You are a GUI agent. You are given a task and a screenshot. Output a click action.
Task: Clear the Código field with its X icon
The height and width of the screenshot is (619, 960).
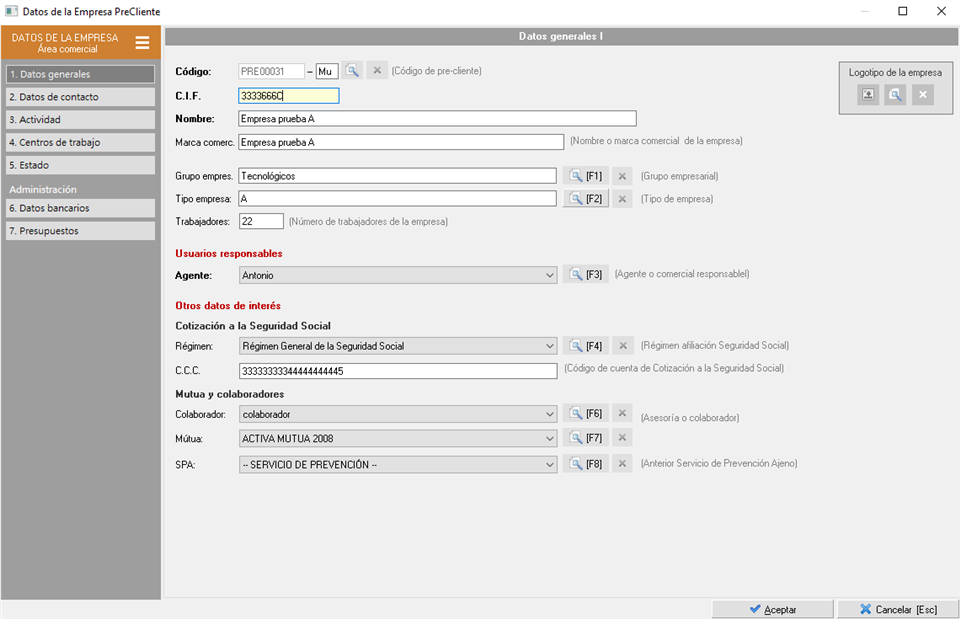[376, 71]
